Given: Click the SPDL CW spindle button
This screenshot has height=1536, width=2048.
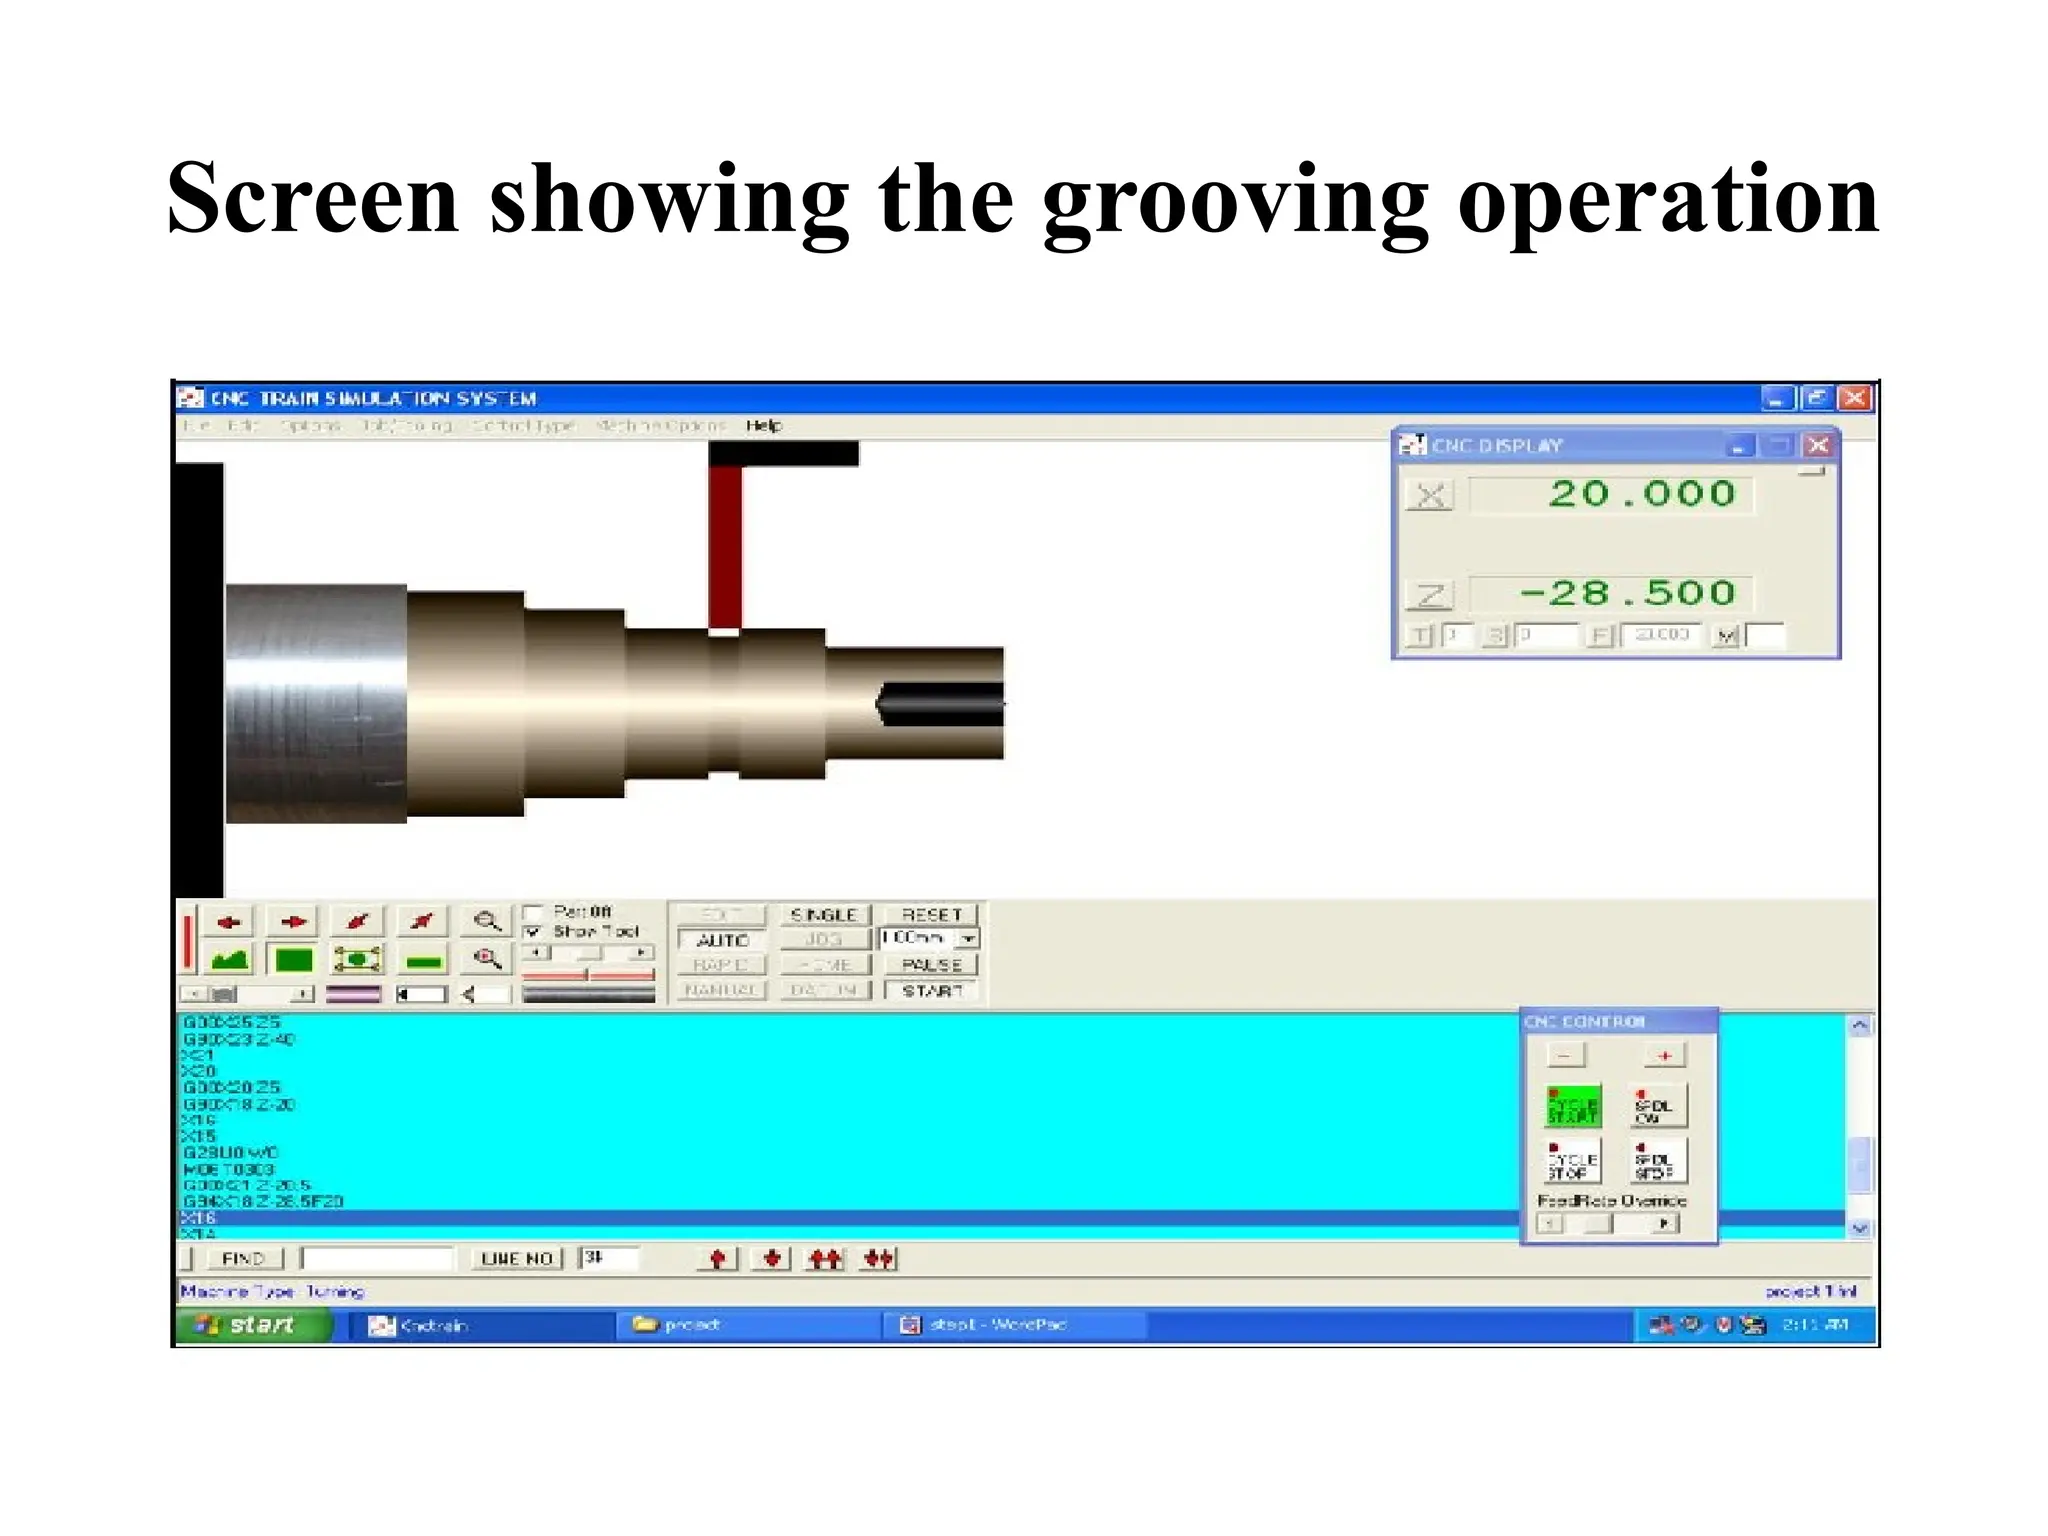Looking at the screenshot, I should [x=1658, y=1106].
